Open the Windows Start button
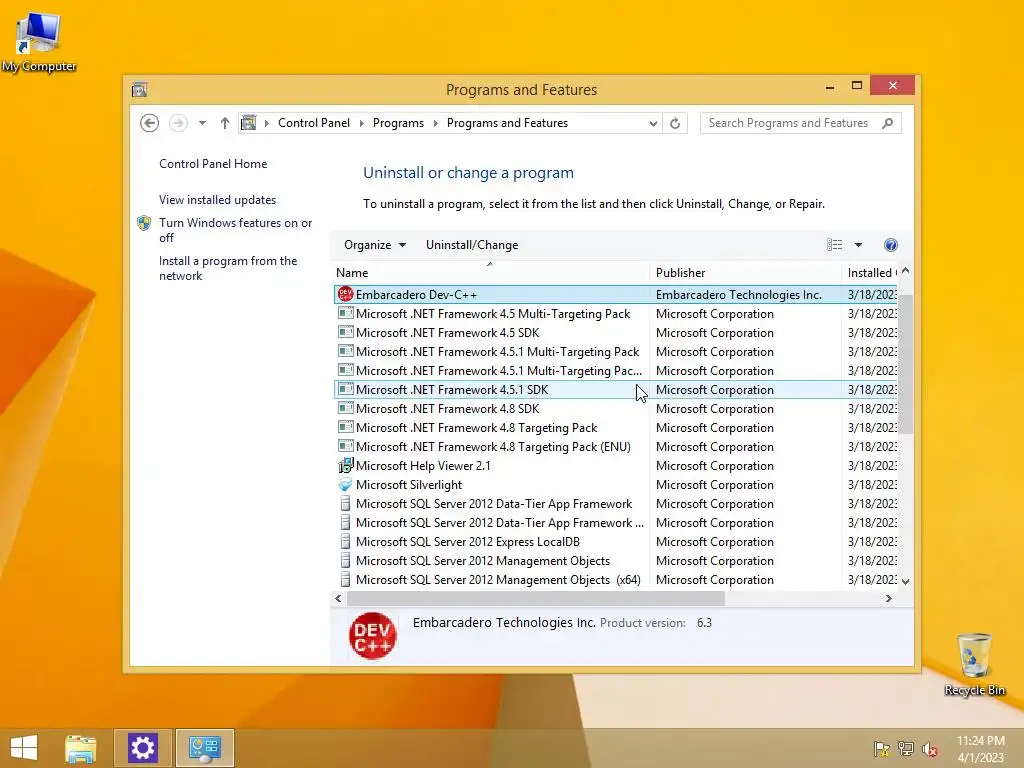The width and height of the screenshot is (1024, 768). [x=24, y=748]
